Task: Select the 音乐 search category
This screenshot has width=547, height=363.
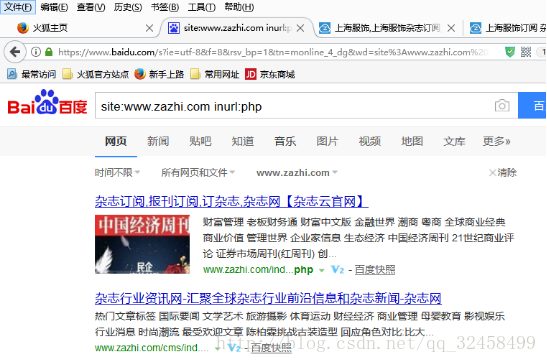Action: pos(285,141)
